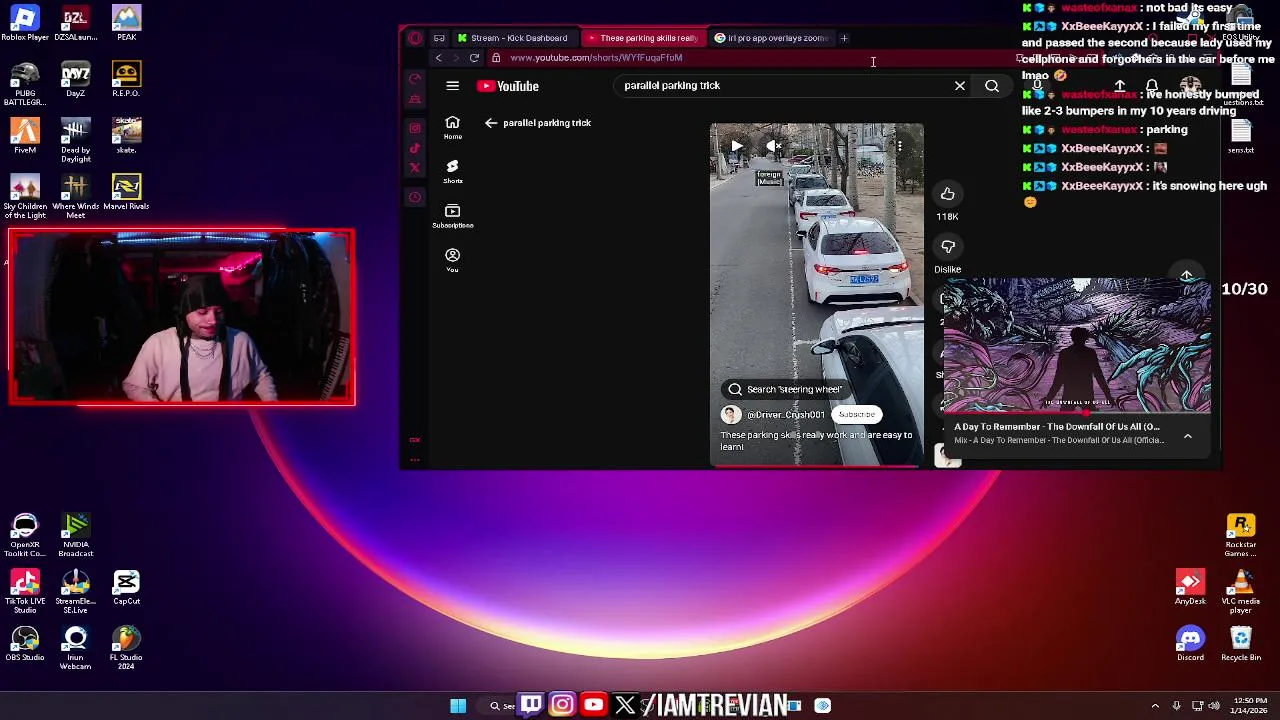Launch VLC media player from desktop
The height and width of the screenshot is (720, 1280).
(1240, 591)
